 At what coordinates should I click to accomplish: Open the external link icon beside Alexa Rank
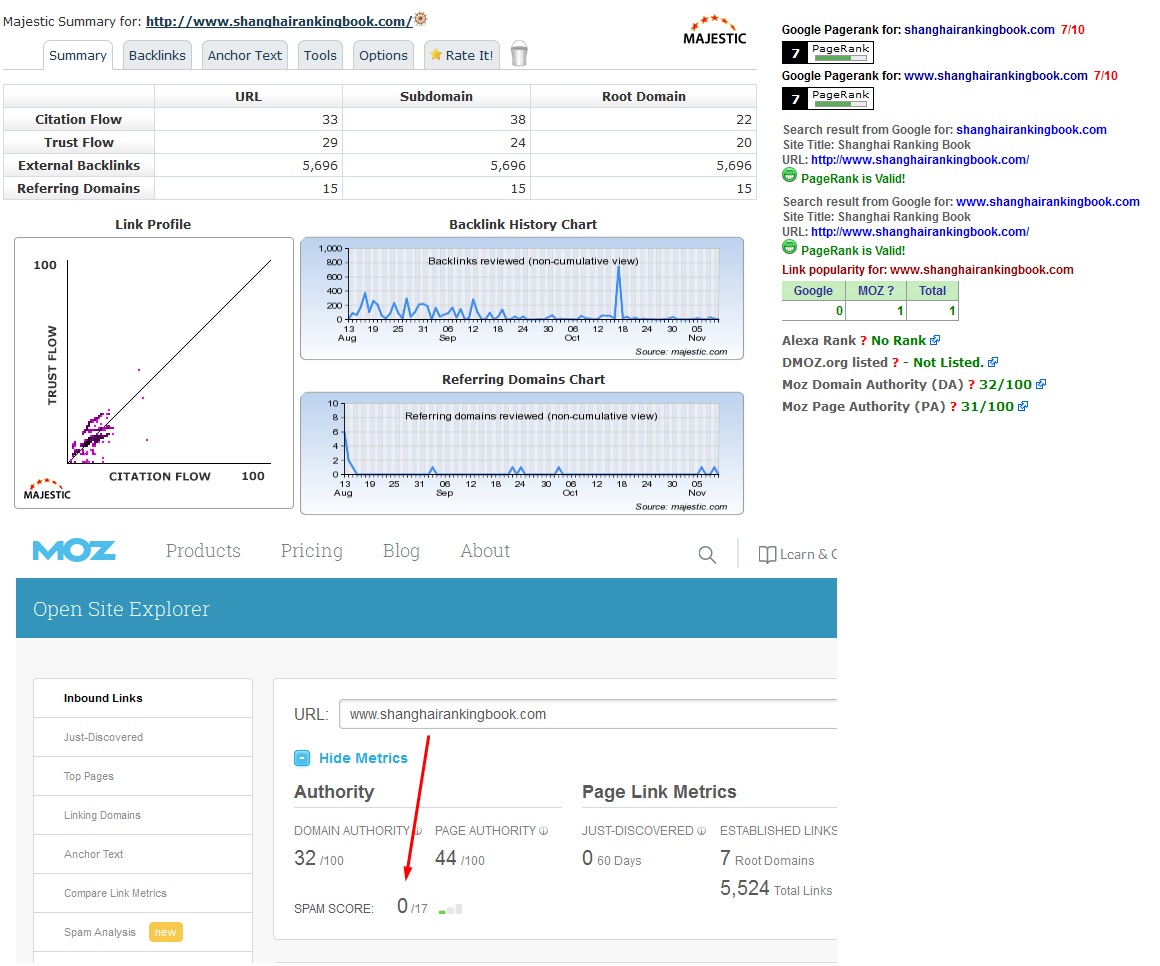(935, 341)
